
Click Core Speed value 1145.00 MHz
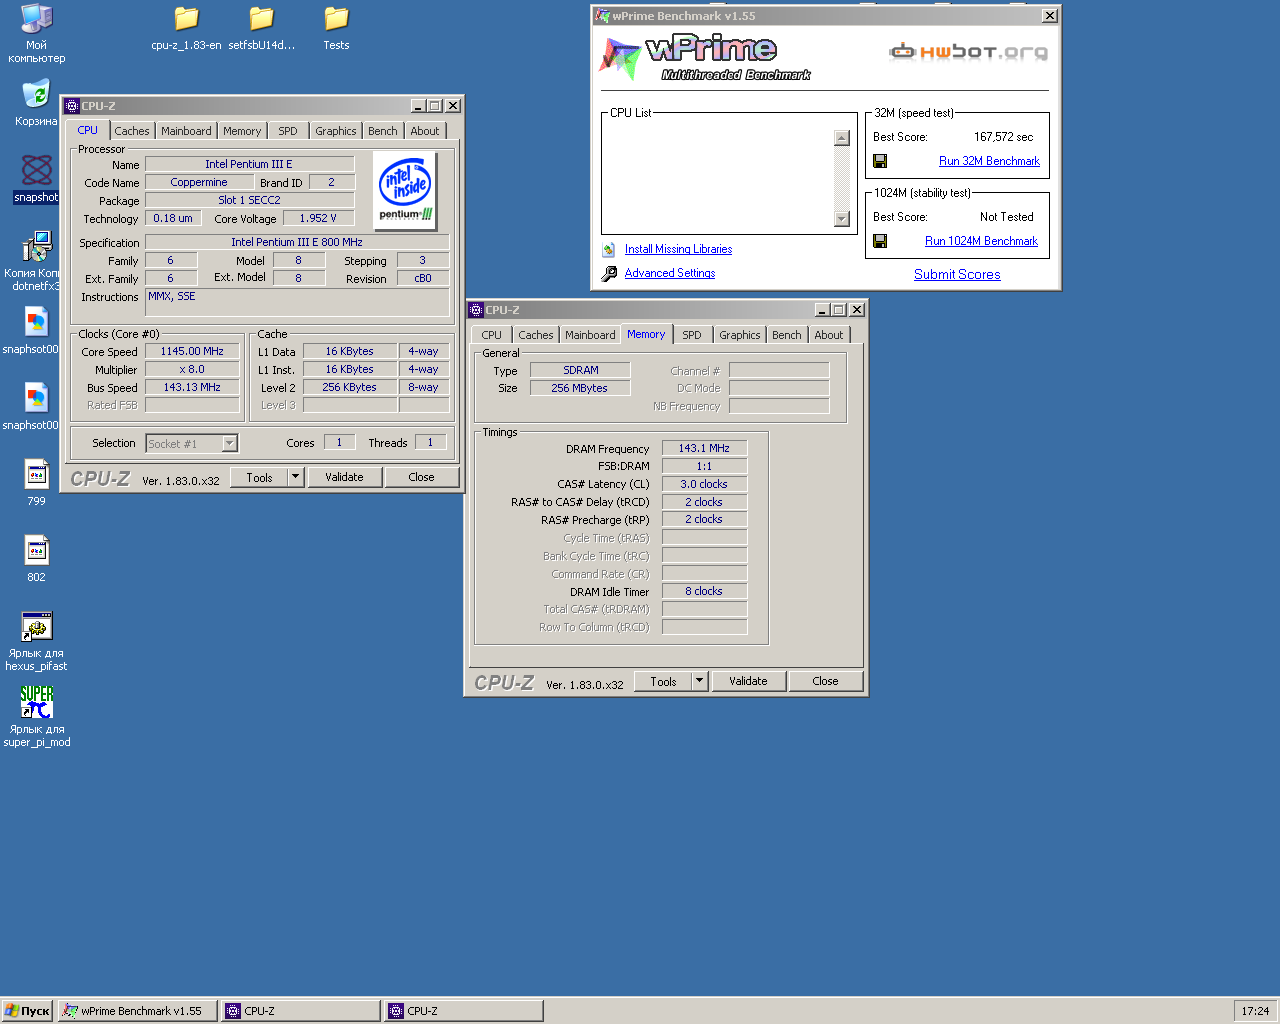tap(192, 351)
